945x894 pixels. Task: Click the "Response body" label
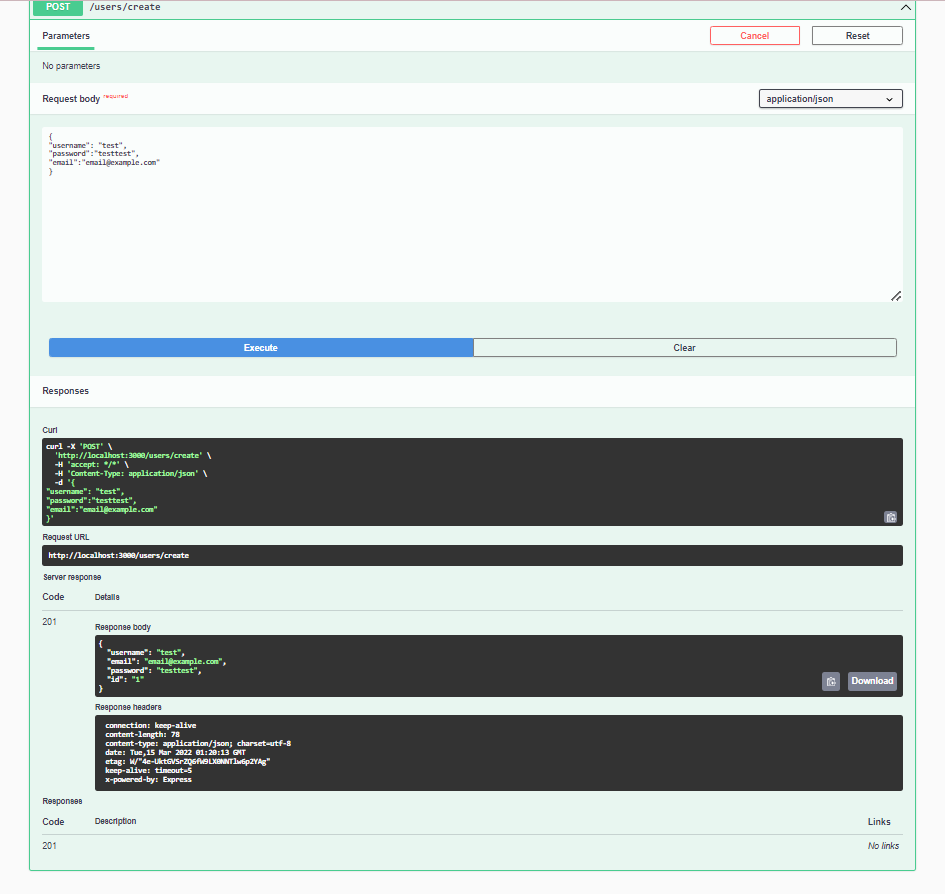(x=123, y=628)
